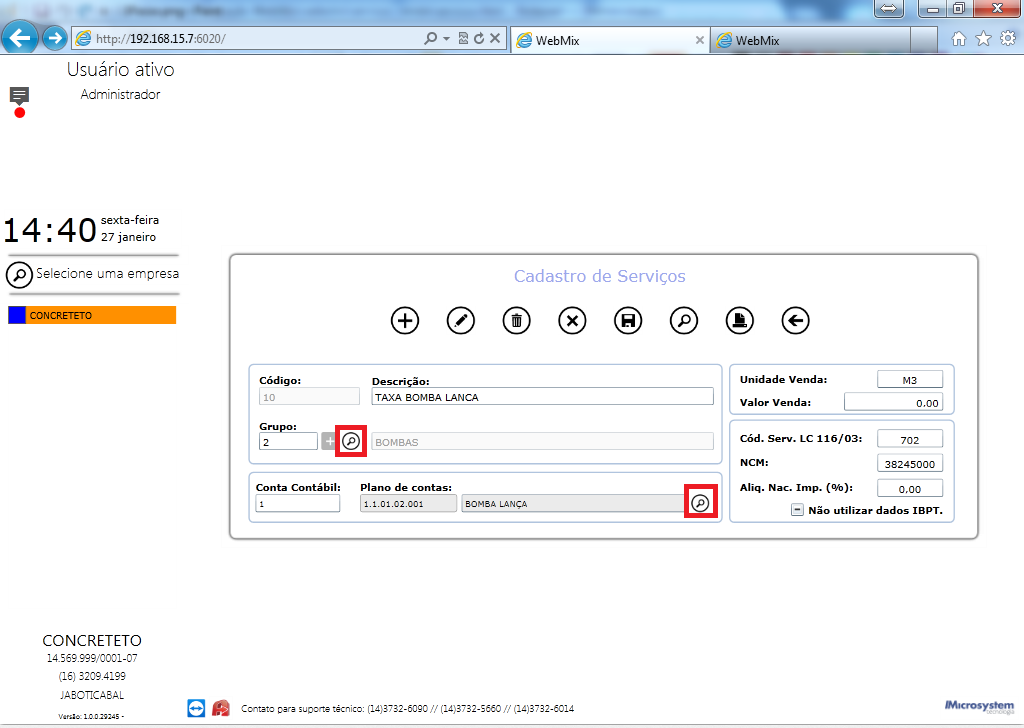
Task: Click the print report icon
Action: [x=740, y=321]
